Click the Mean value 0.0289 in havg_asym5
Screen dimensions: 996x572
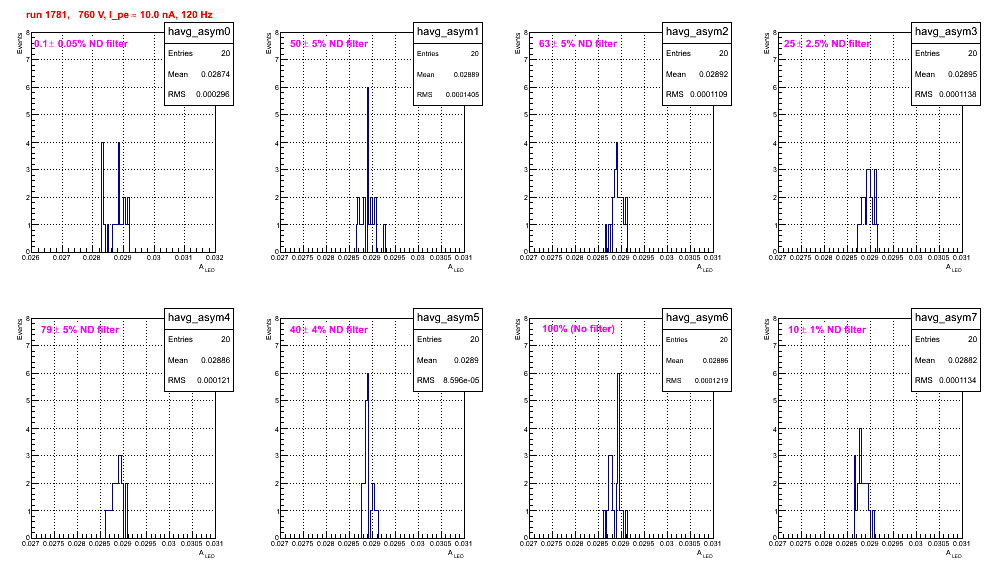click(x=467, y=360)
